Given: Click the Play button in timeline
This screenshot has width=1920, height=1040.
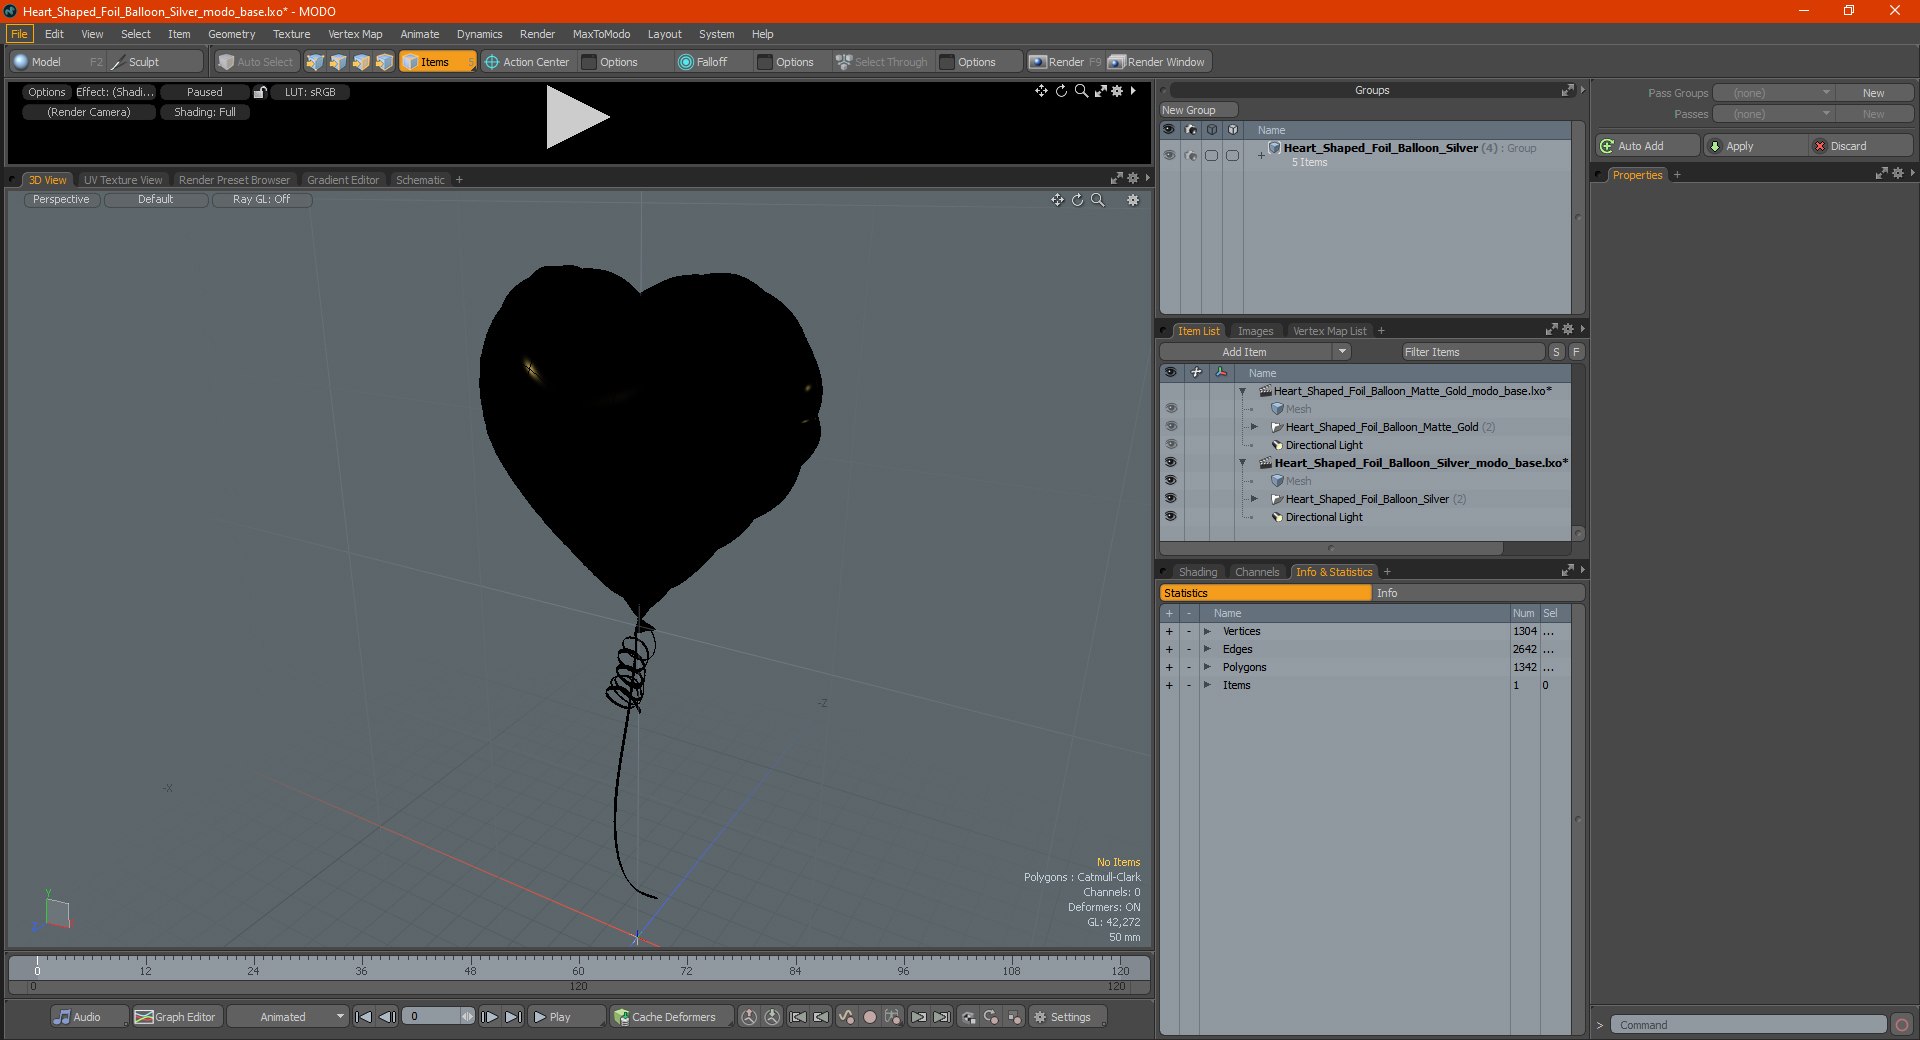Looking at the screenshot, I should [565, 1017].
